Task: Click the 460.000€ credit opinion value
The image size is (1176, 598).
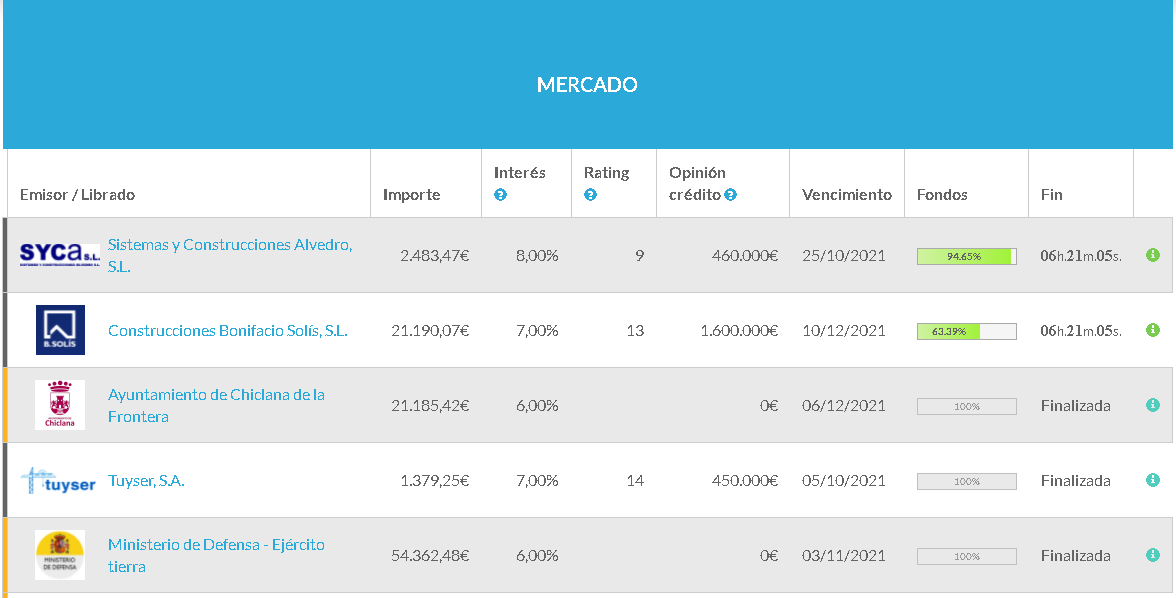Action: [x=745, y=256]
